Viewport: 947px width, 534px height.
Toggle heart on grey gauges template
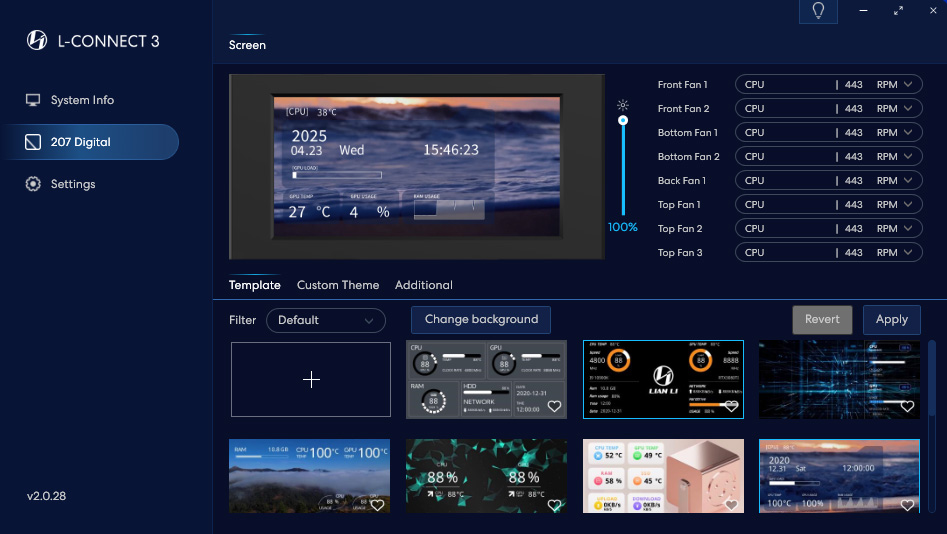click(x=555, y=406)
